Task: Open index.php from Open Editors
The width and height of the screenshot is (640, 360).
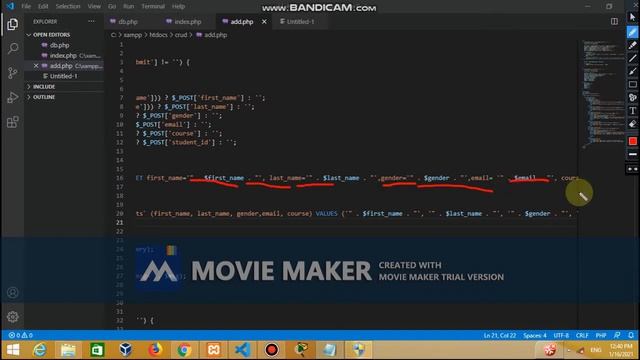Action: pyautogui.click(x=63, y=56)
